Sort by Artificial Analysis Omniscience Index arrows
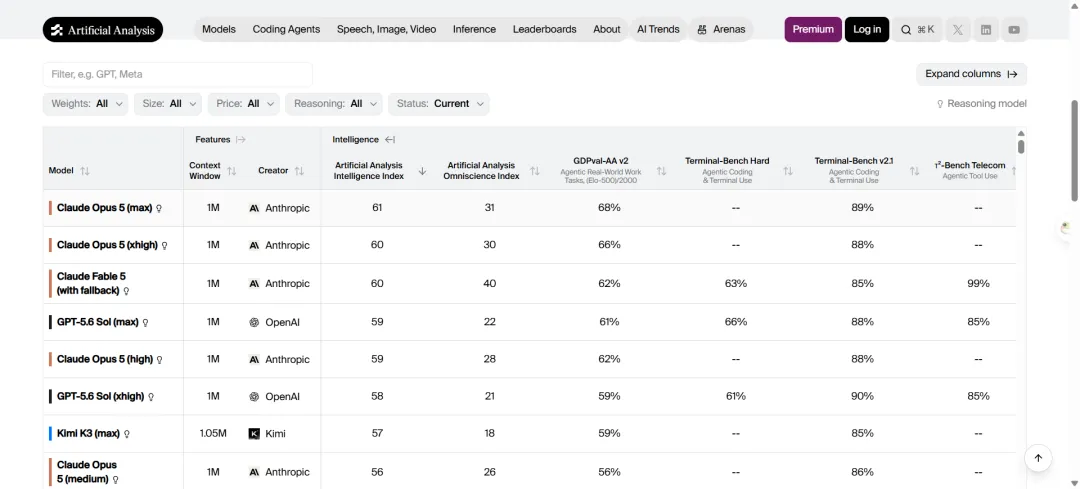The height and width of the screenshot is (489, 1080). coord(534,171)
